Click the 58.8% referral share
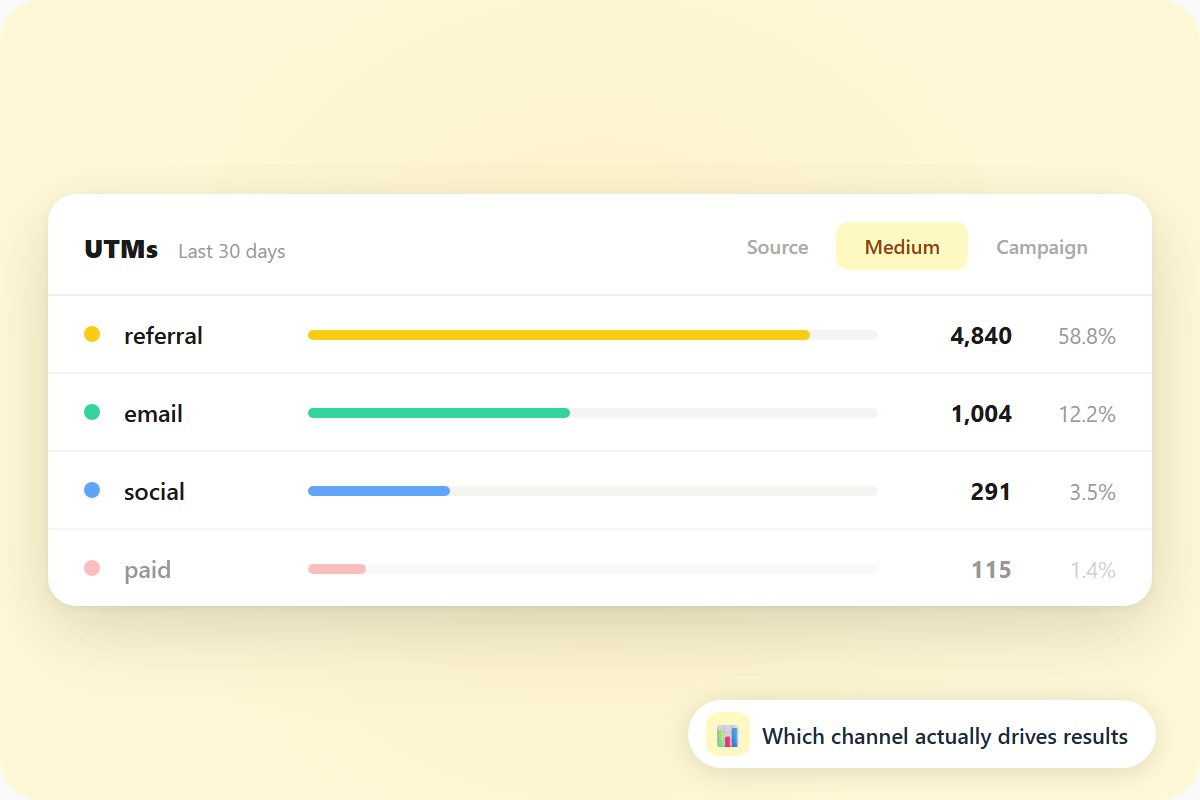This screenshot has width=1200, height=800. coord(1087,337)
